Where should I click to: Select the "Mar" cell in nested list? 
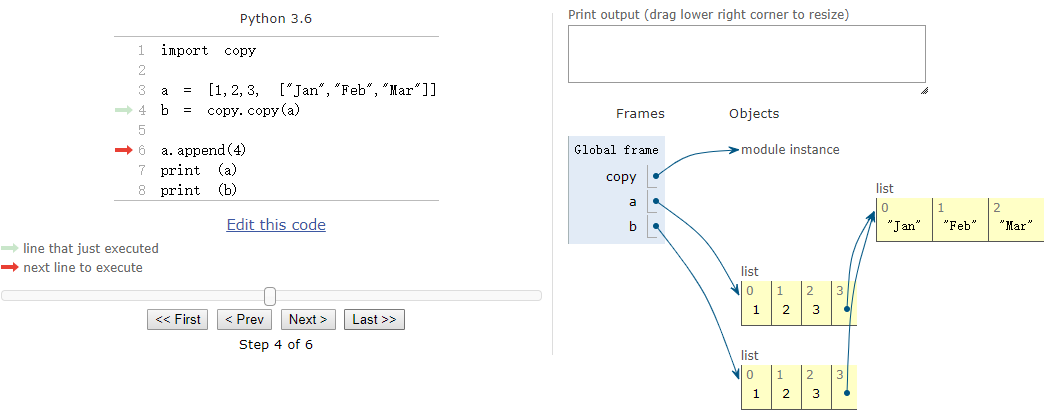1015,226
